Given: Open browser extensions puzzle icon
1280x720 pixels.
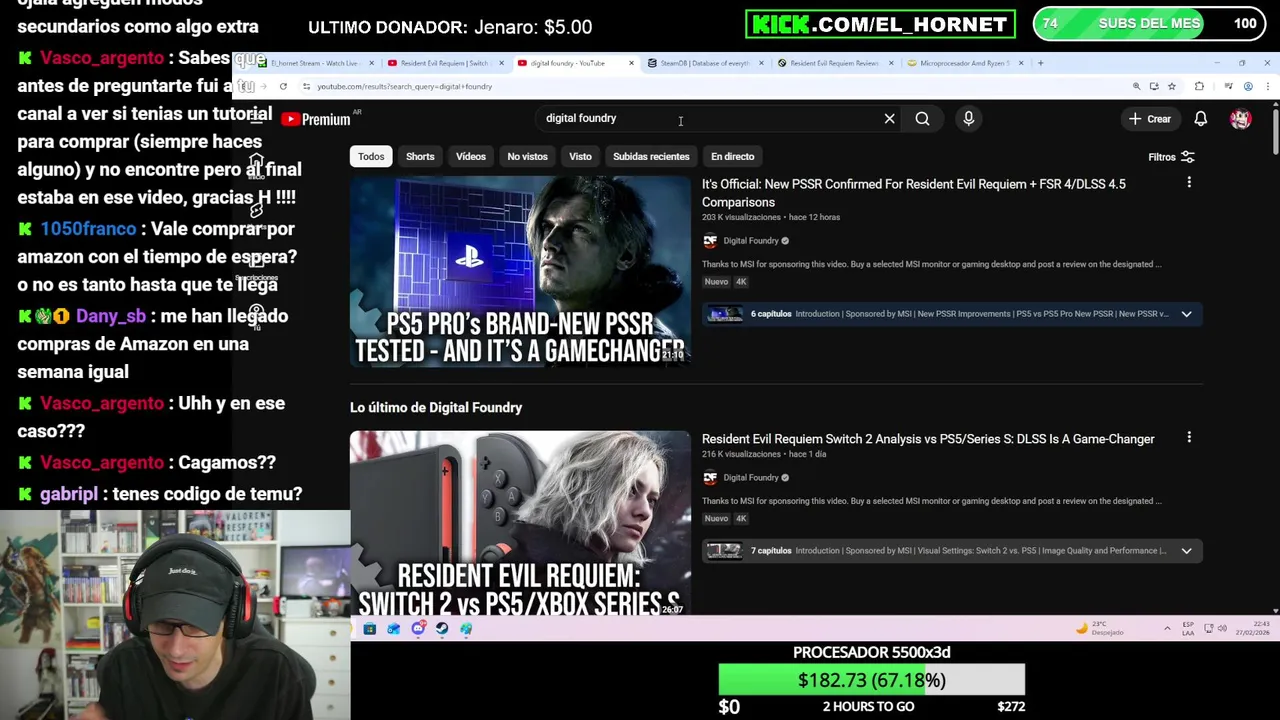Looking at the screenshot, I should pyautogui.click(x=1199, y=86).
